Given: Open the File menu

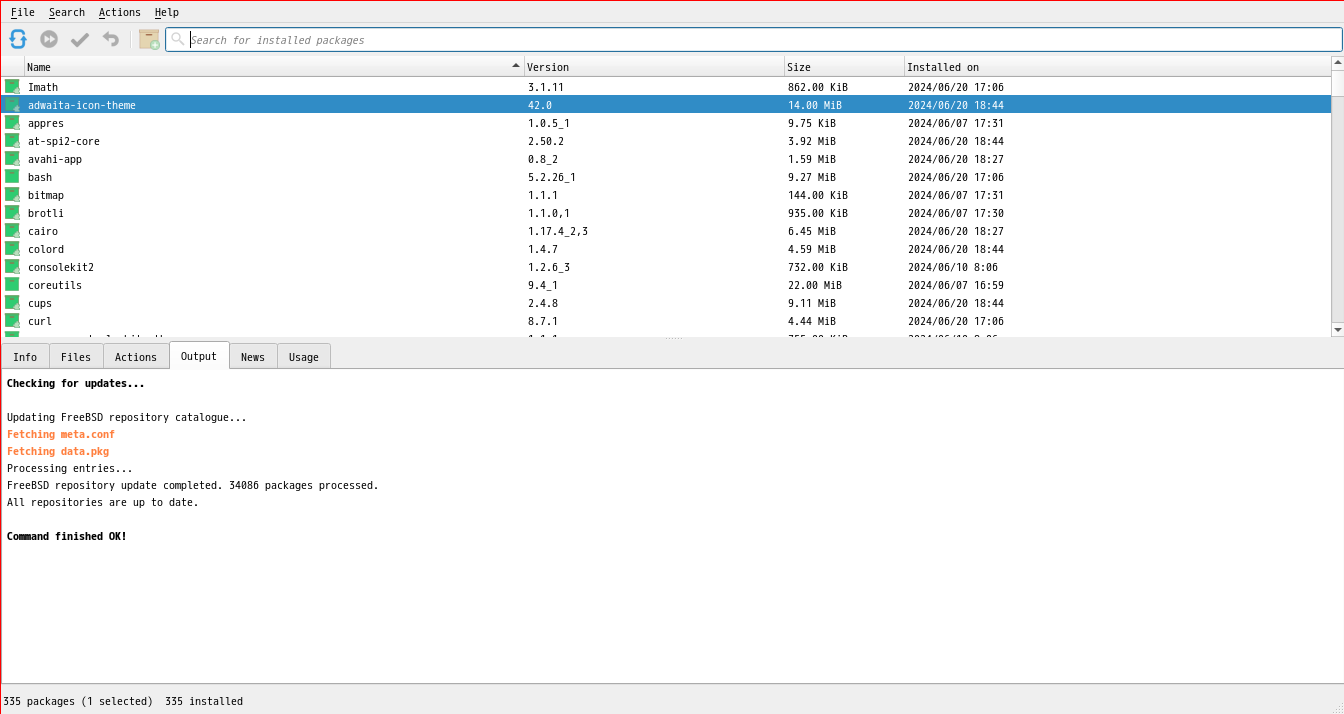Looking at the screenshot, I should pyautogui.click(x=23, y=12).
